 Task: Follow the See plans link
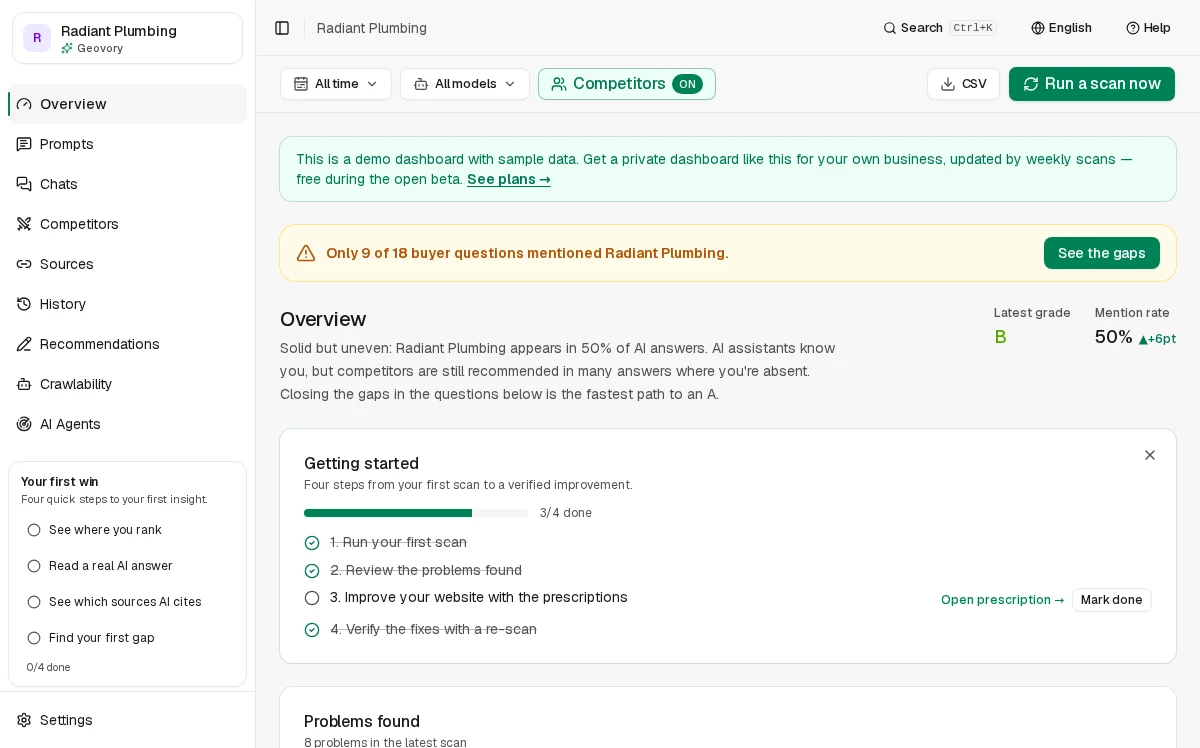[x=509, y=179]
